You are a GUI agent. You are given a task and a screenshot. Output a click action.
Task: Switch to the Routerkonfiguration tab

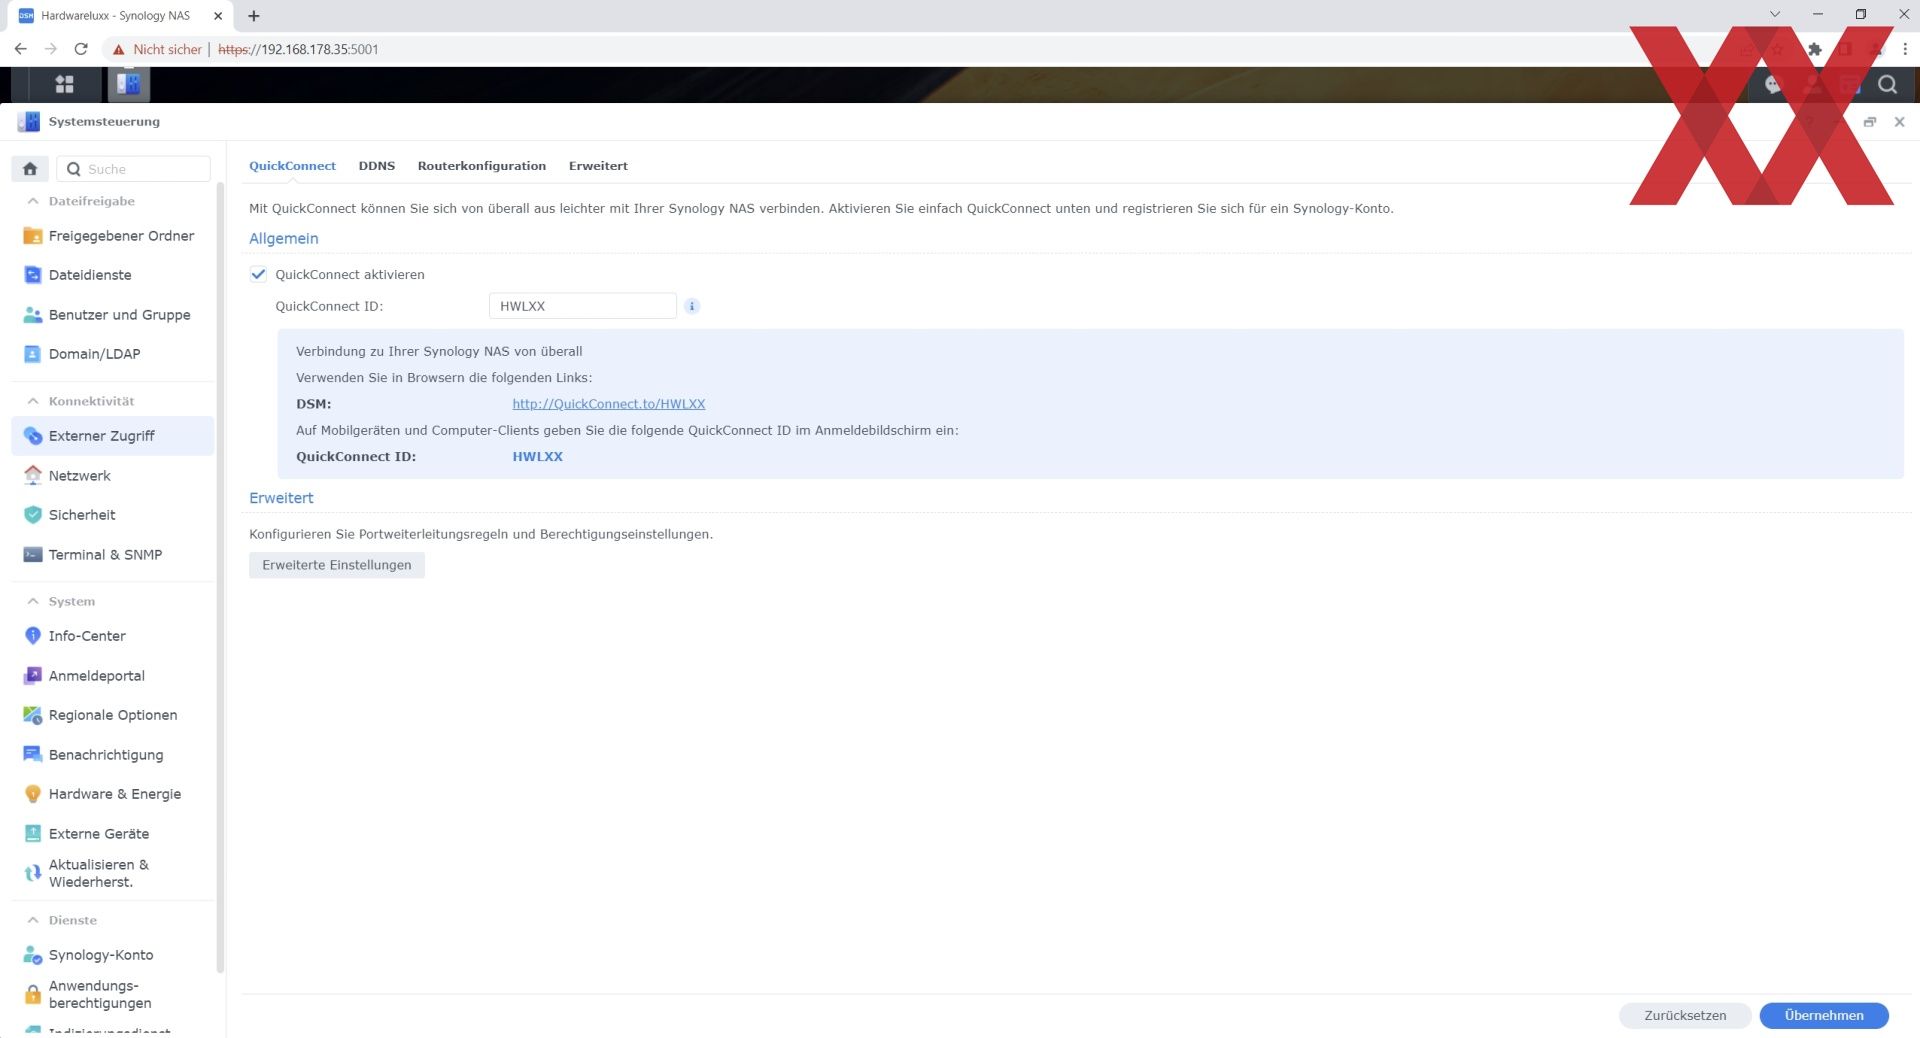click(481, 166)
